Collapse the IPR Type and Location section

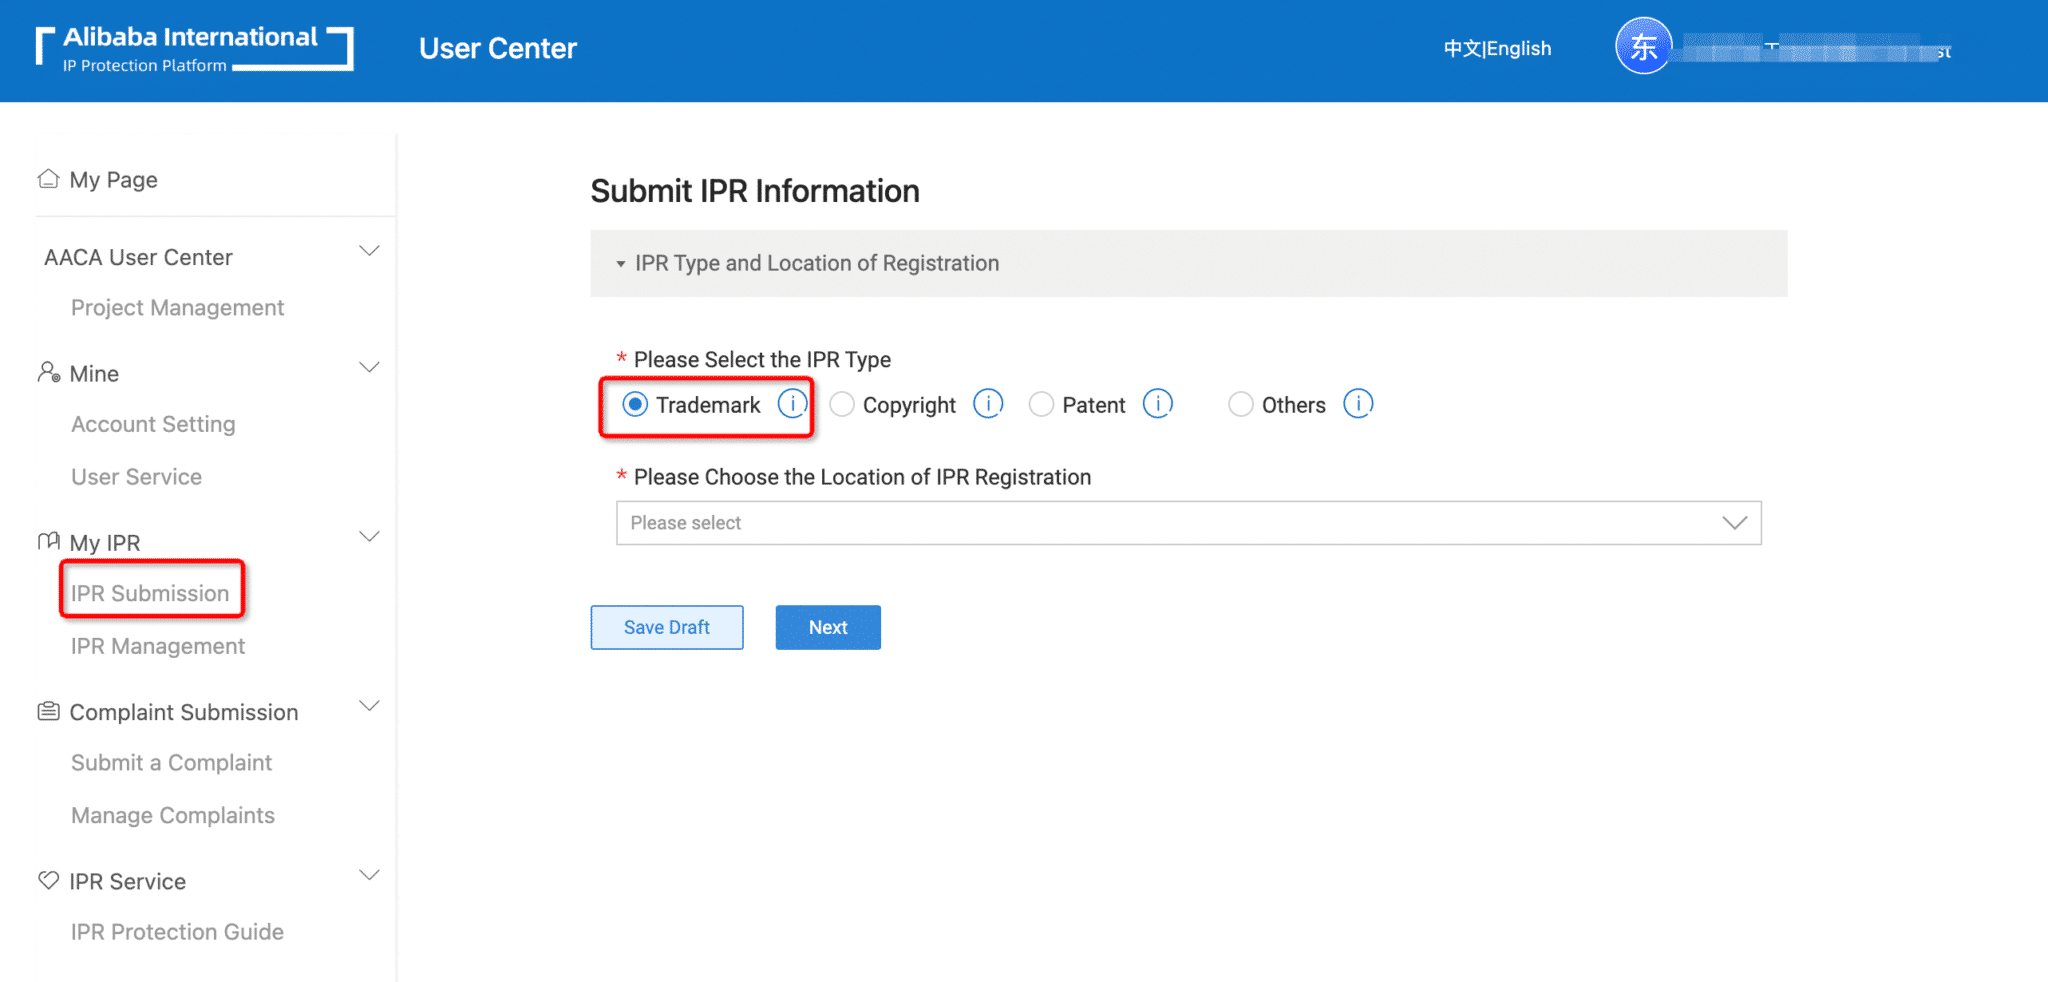[x=620, y=264]
